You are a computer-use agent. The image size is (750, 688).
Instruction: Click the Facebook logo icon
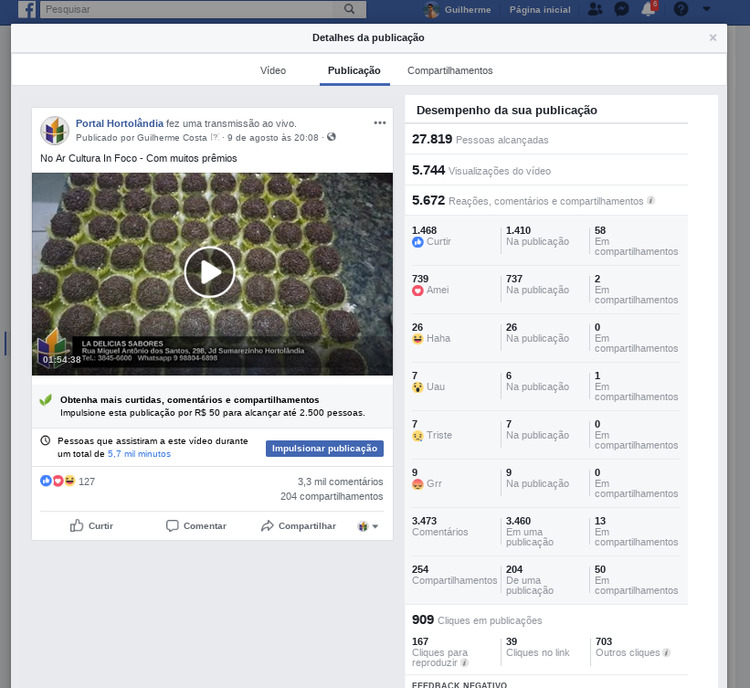point(27,9)
